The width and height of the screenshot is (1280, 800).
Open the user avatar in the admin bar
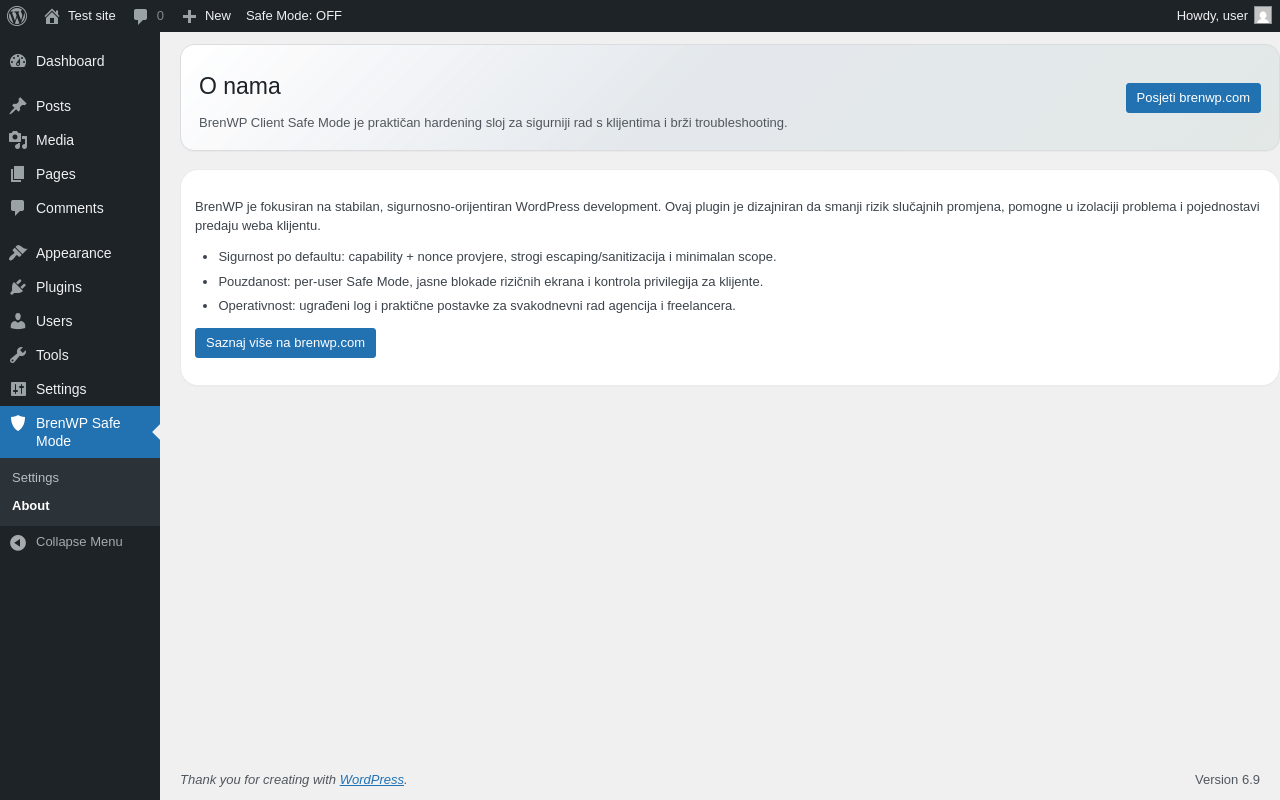(1263, 15)
